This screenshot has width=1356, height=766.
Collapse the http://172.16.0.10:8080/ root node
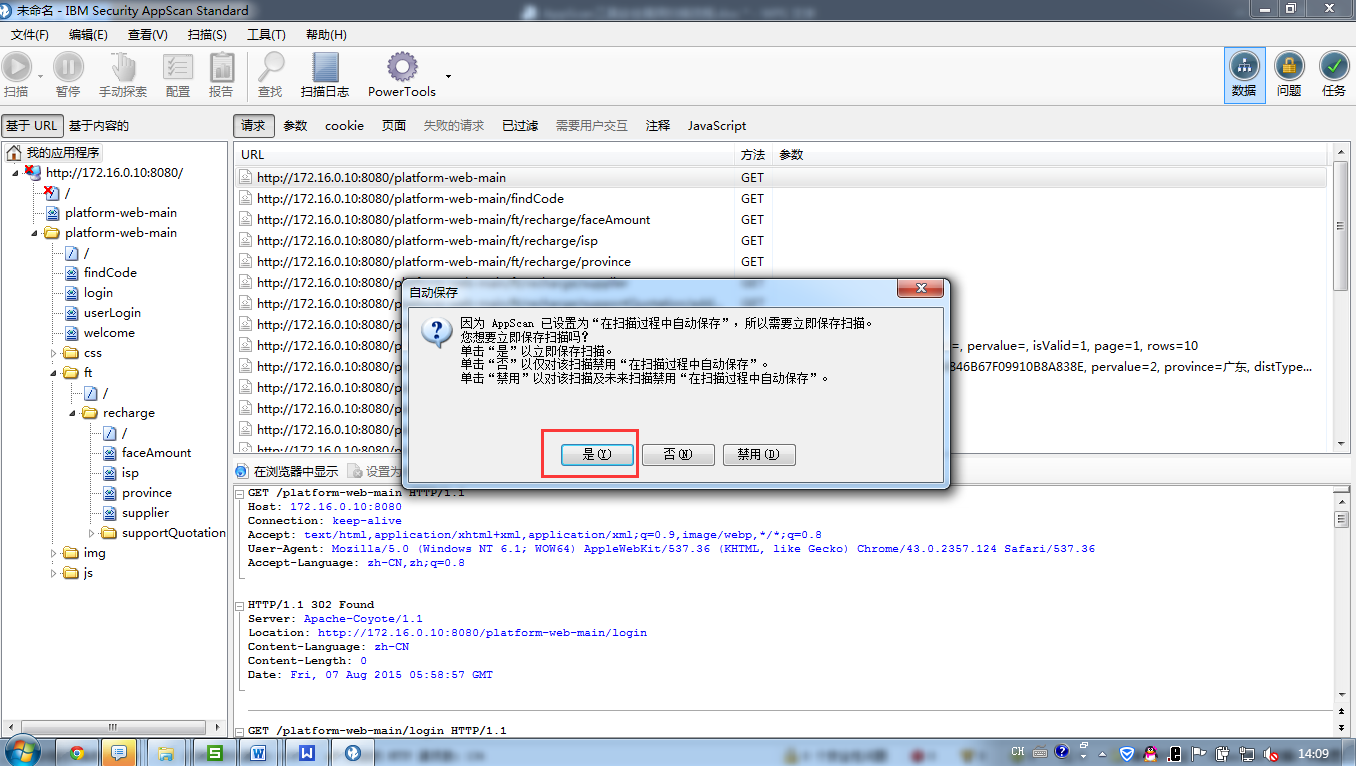click(x=15, y=173)
